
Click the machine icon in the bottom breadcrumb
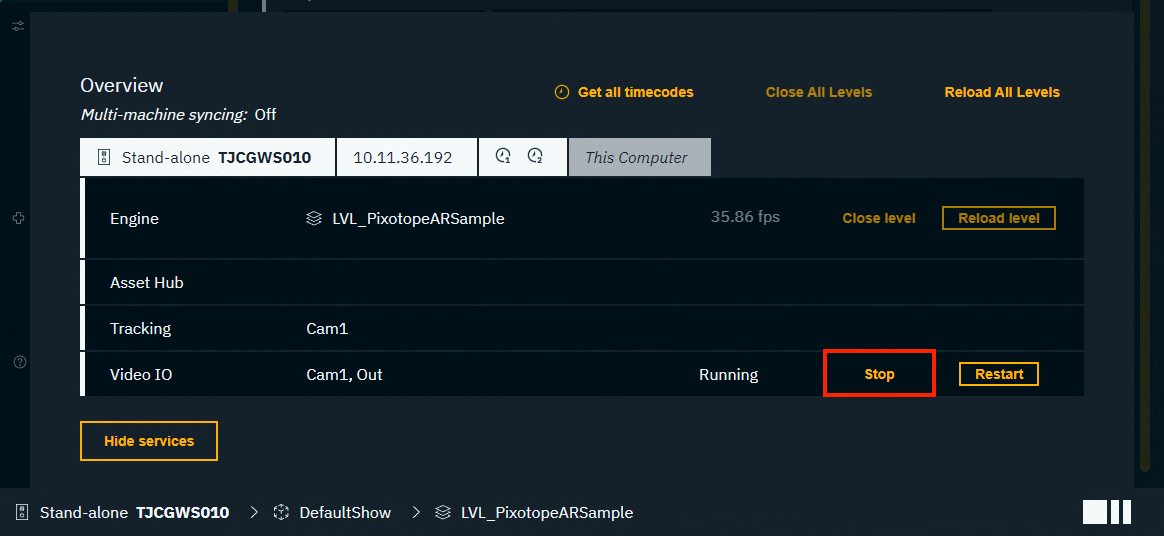click(x=22, y=512)
